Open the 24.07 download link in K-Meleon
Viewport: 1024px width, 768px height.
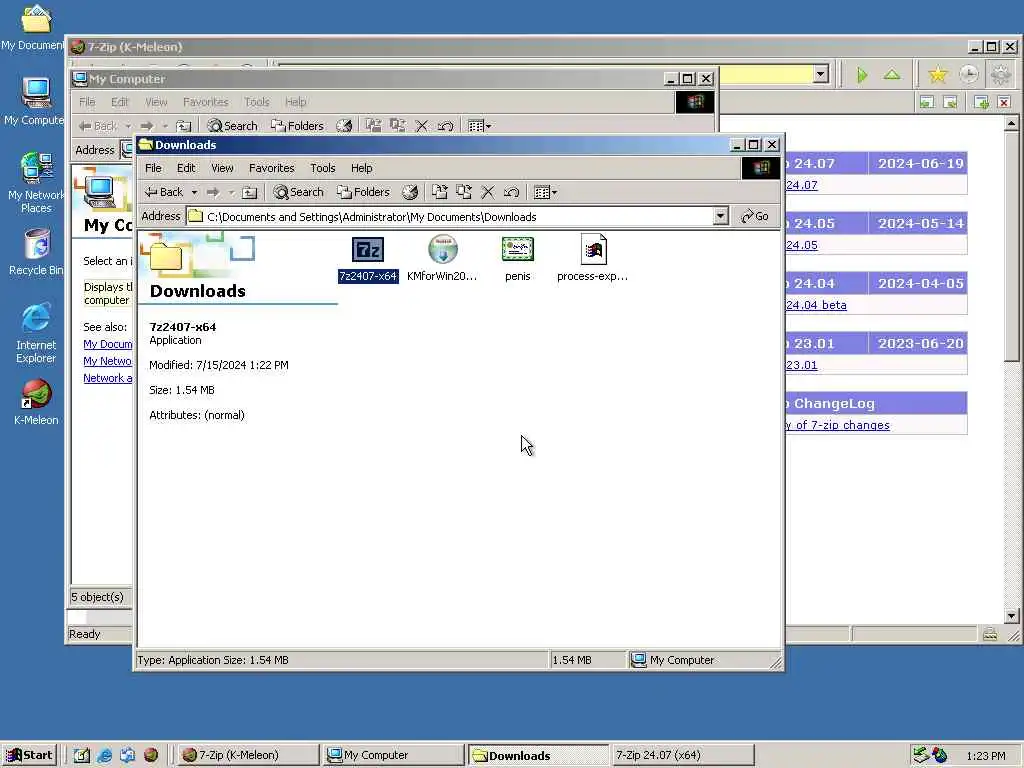pyautogui.click(x=801, y=185)
